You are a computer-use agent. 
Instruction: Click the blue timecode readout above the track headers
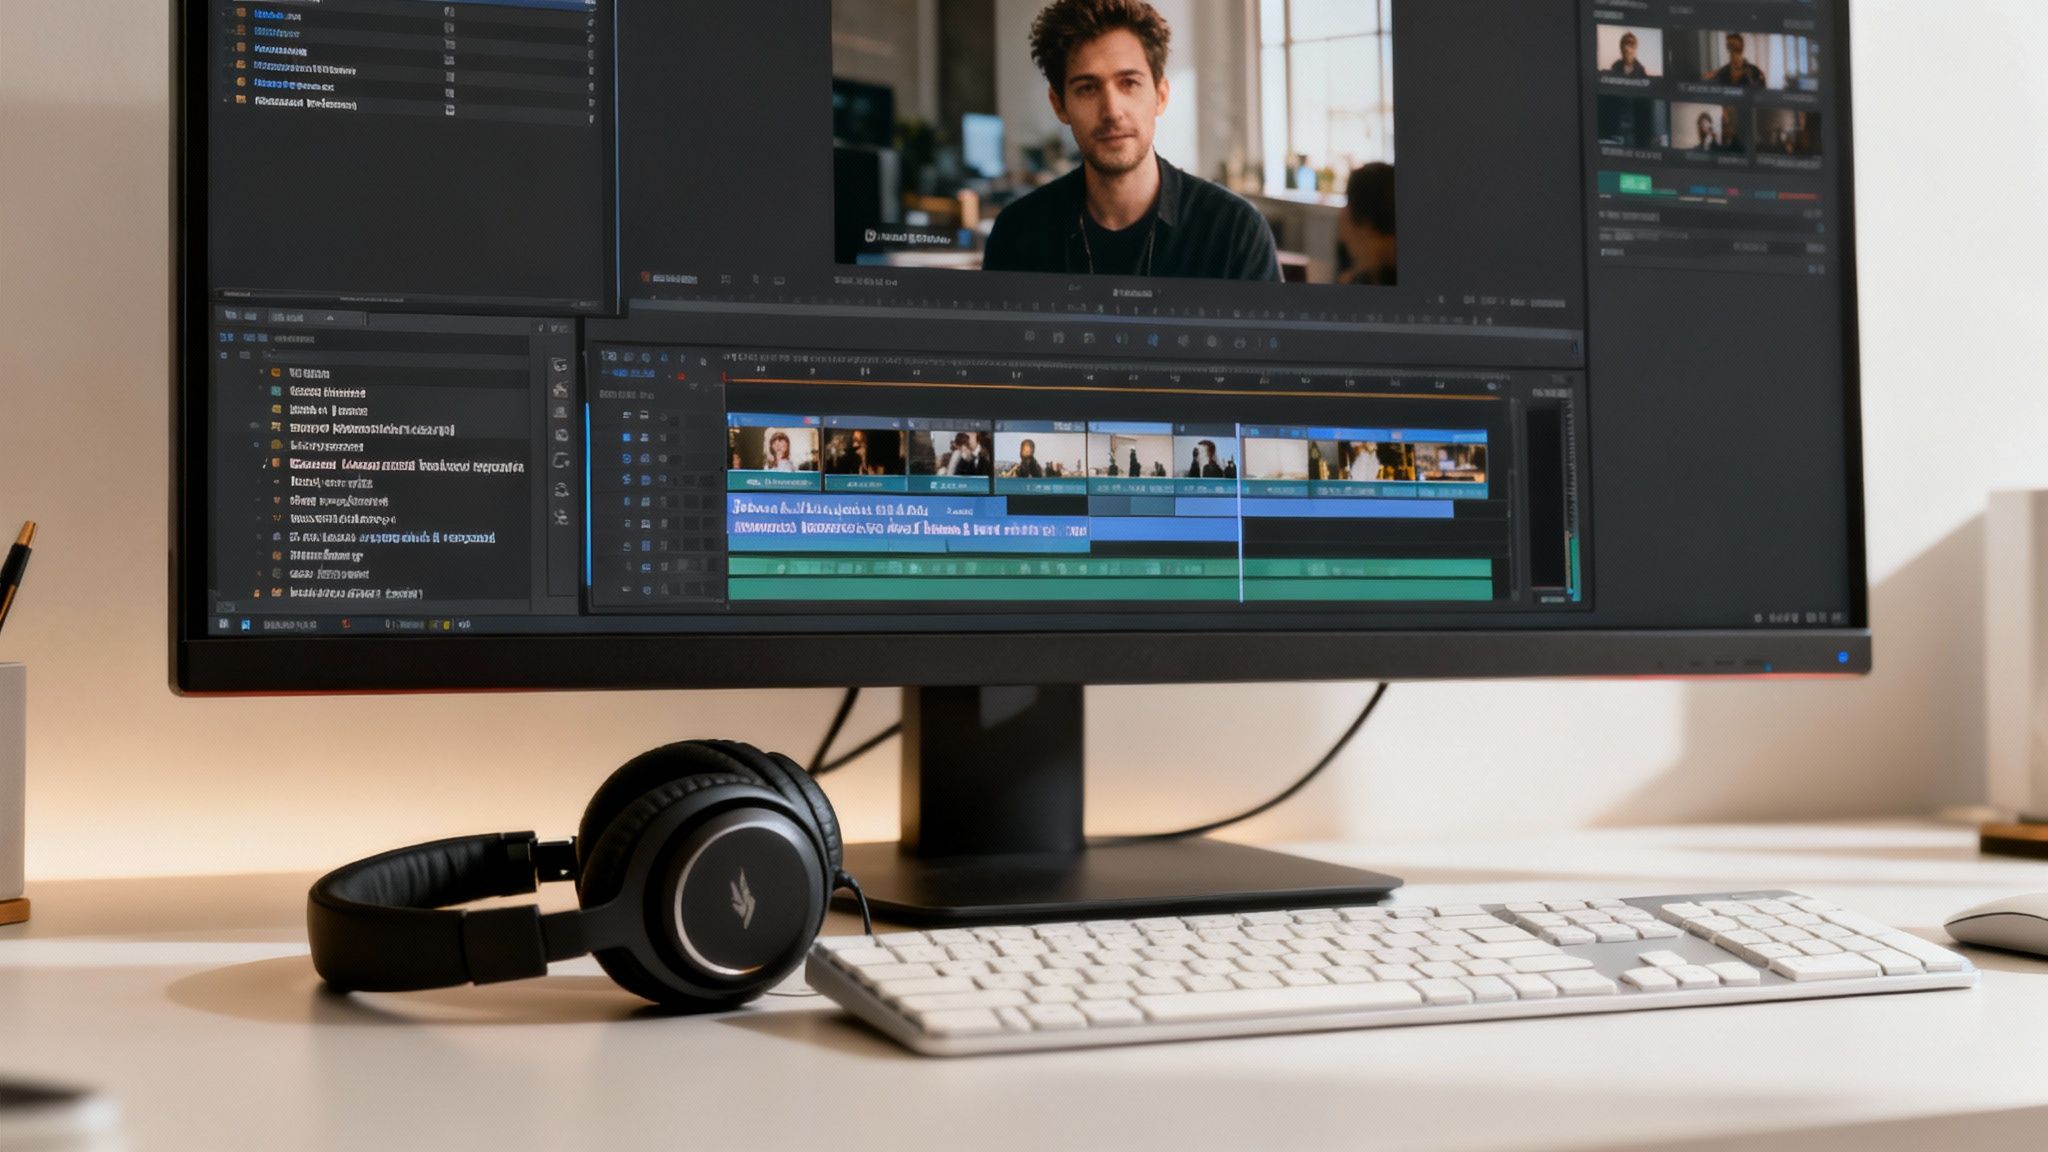(x=626, y=372)
